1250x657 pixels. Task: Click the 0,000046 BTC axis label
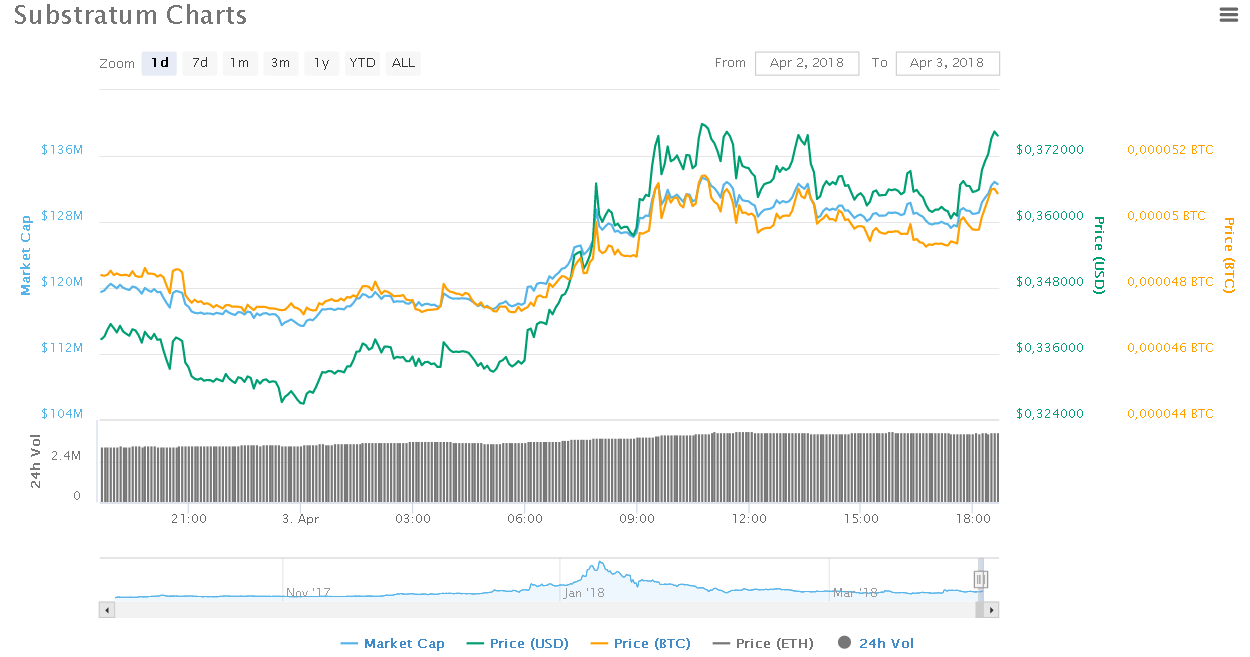[x=1170, y=348]
